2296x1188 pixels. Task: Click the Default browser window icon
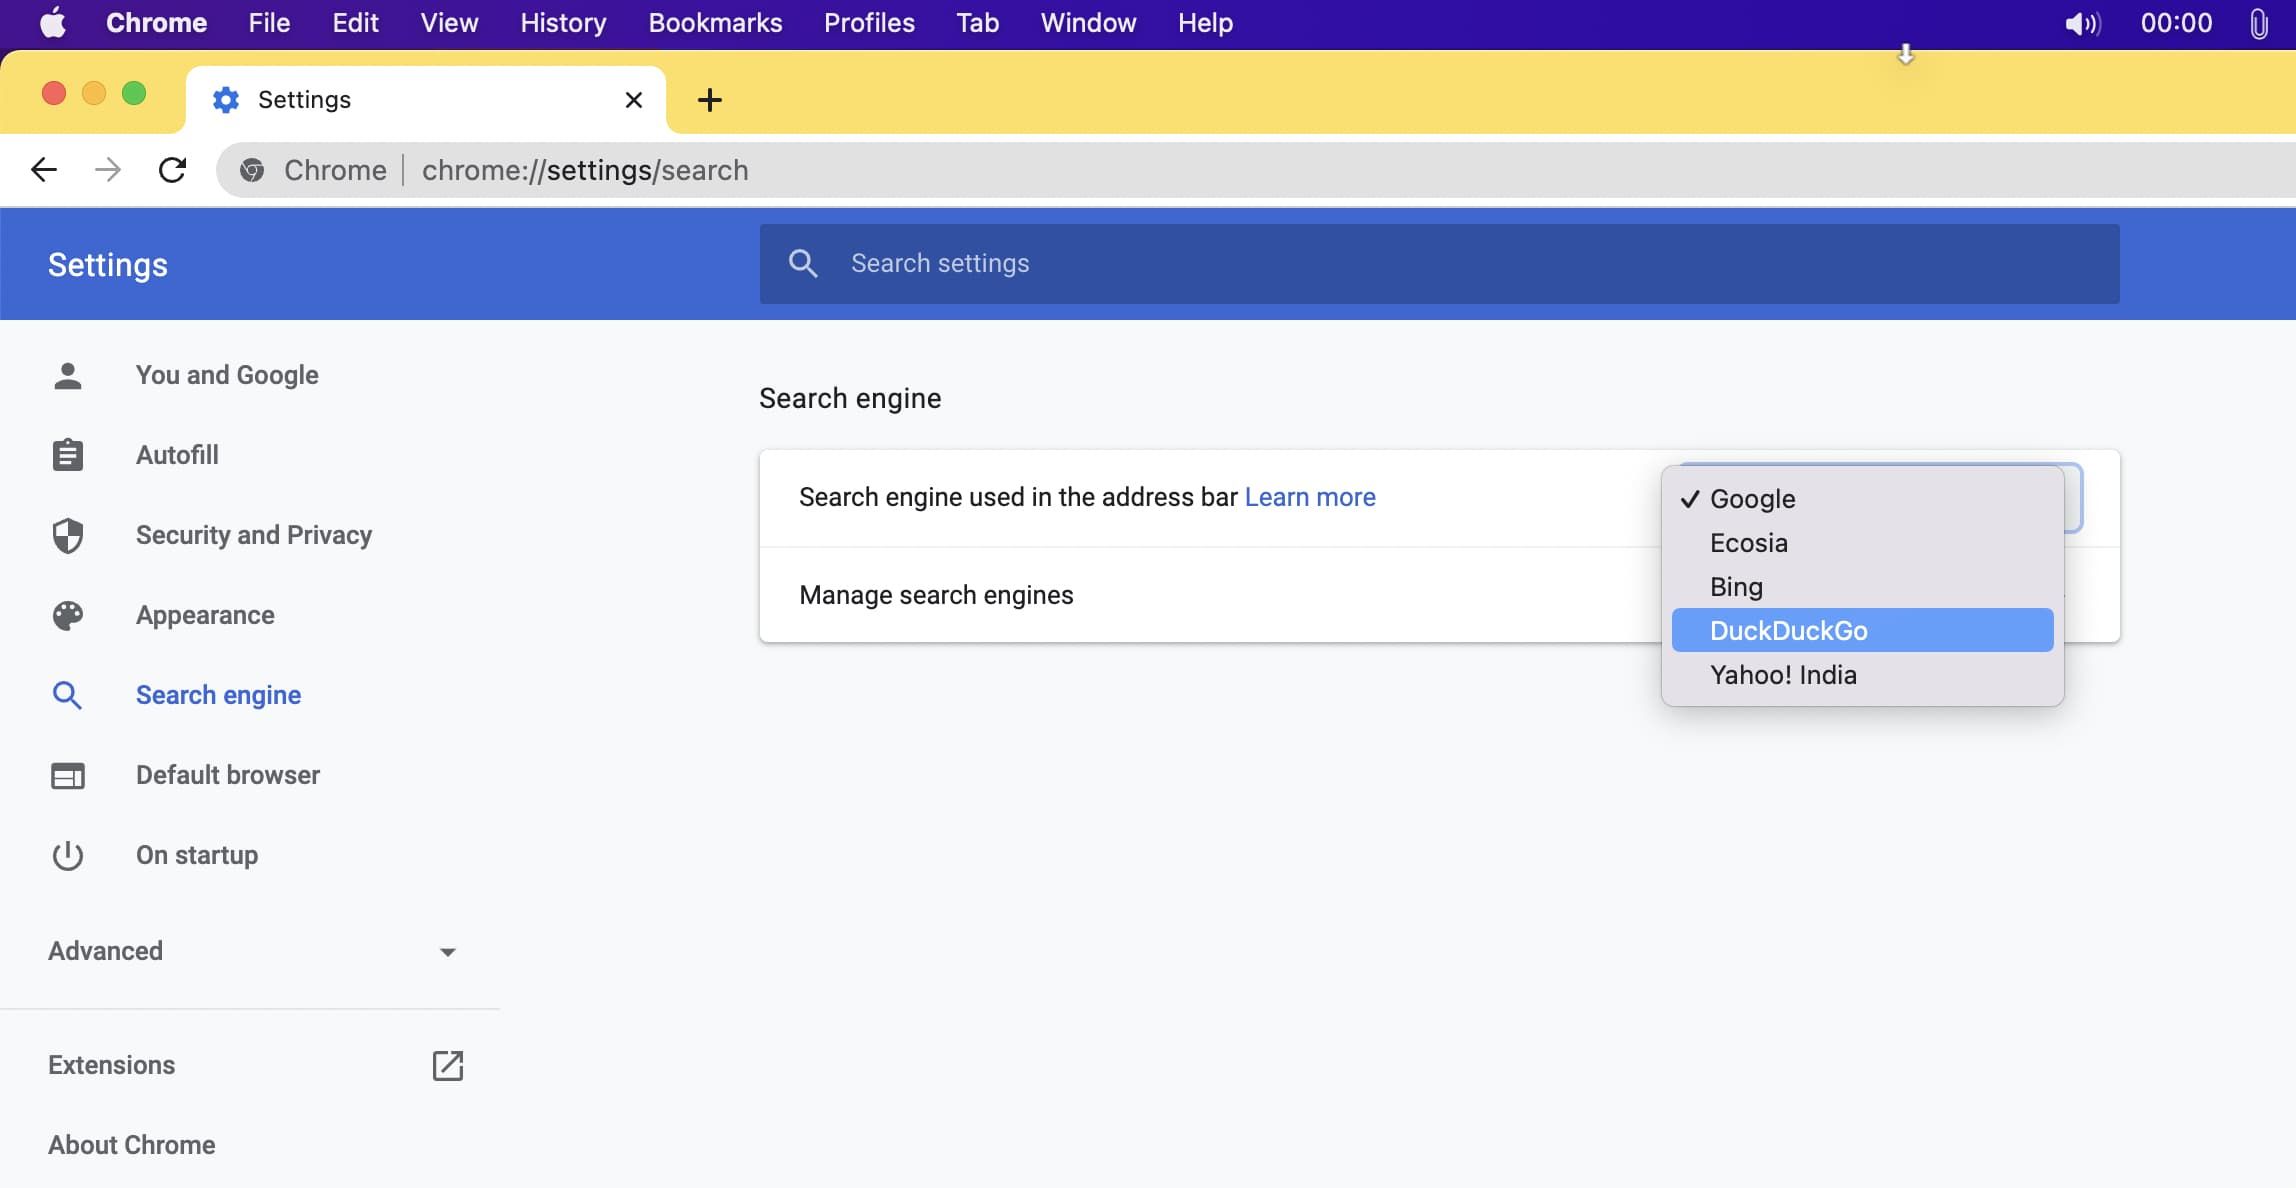(x=67, y=775)
